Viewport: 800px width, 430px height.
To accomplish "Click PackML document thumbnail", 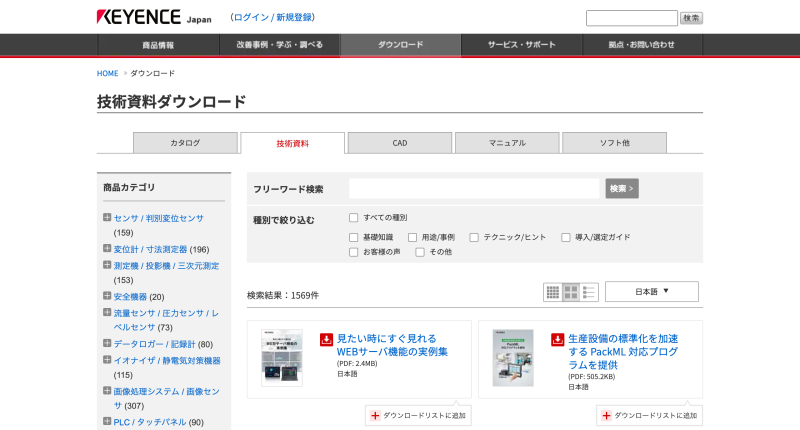I will pos(513,358).
